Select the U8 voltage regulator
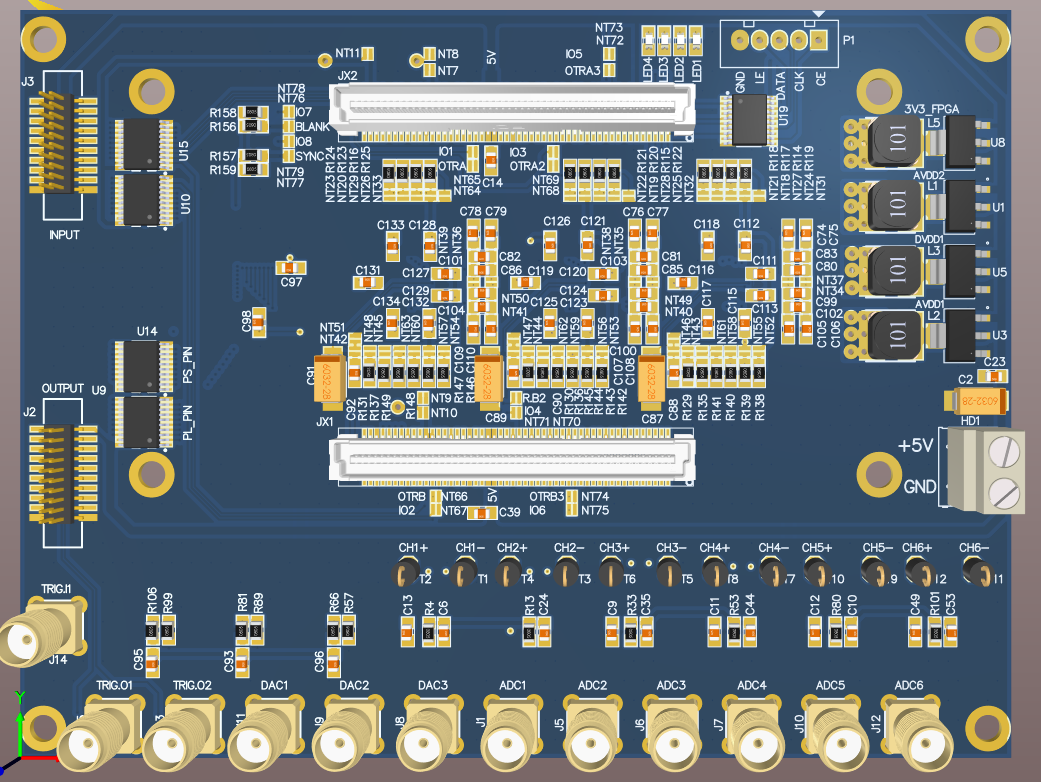Image resolution: width=1041 pixels, height=782 pixels. coord(964,140)
